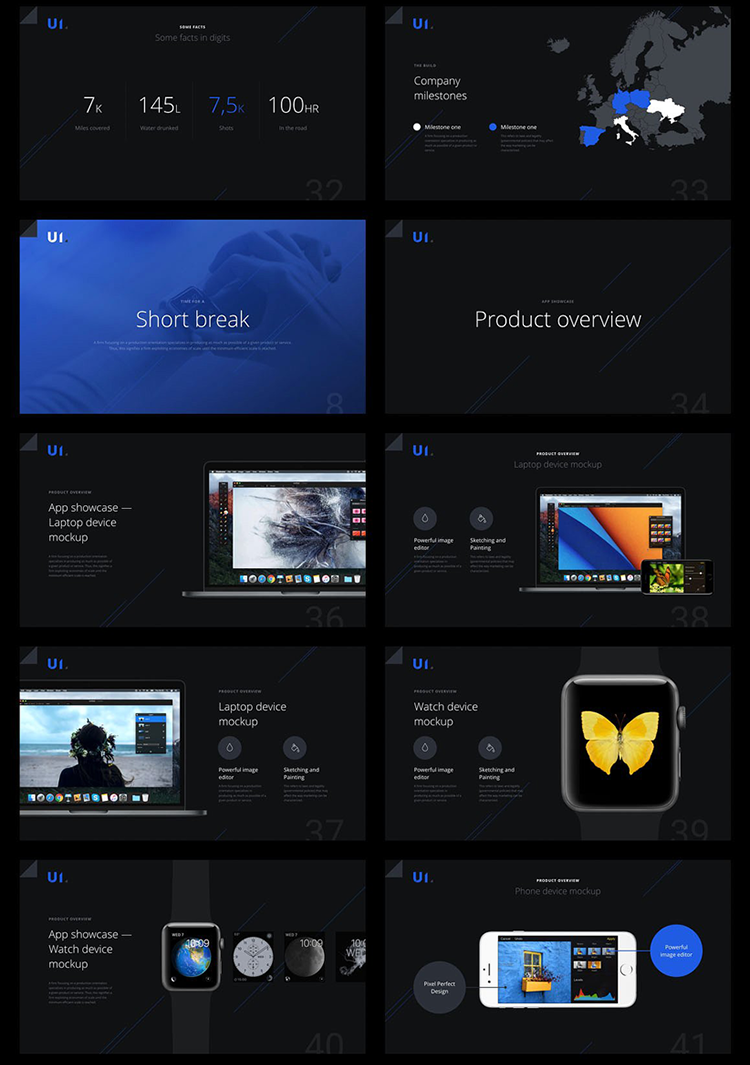Select the Earth globe watch face
750x1065 pixels.
click(192, 958)
